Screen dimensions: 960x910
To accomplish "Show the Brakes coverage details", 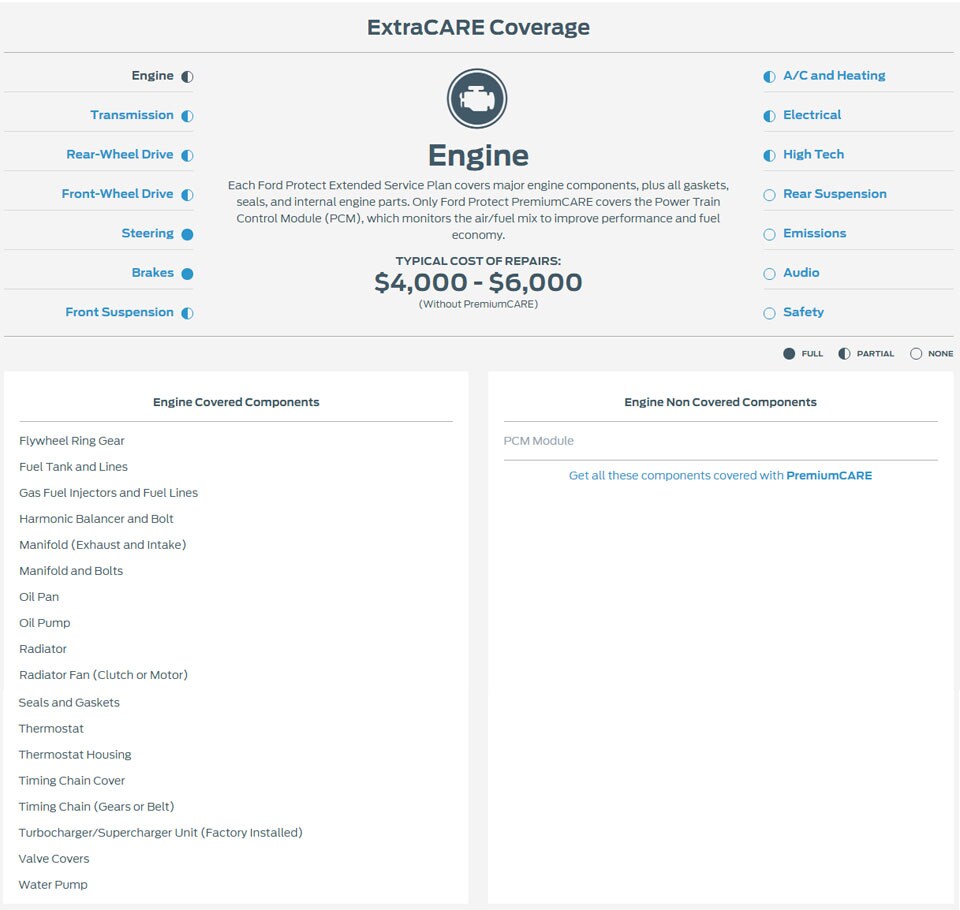I will (152, 273).
